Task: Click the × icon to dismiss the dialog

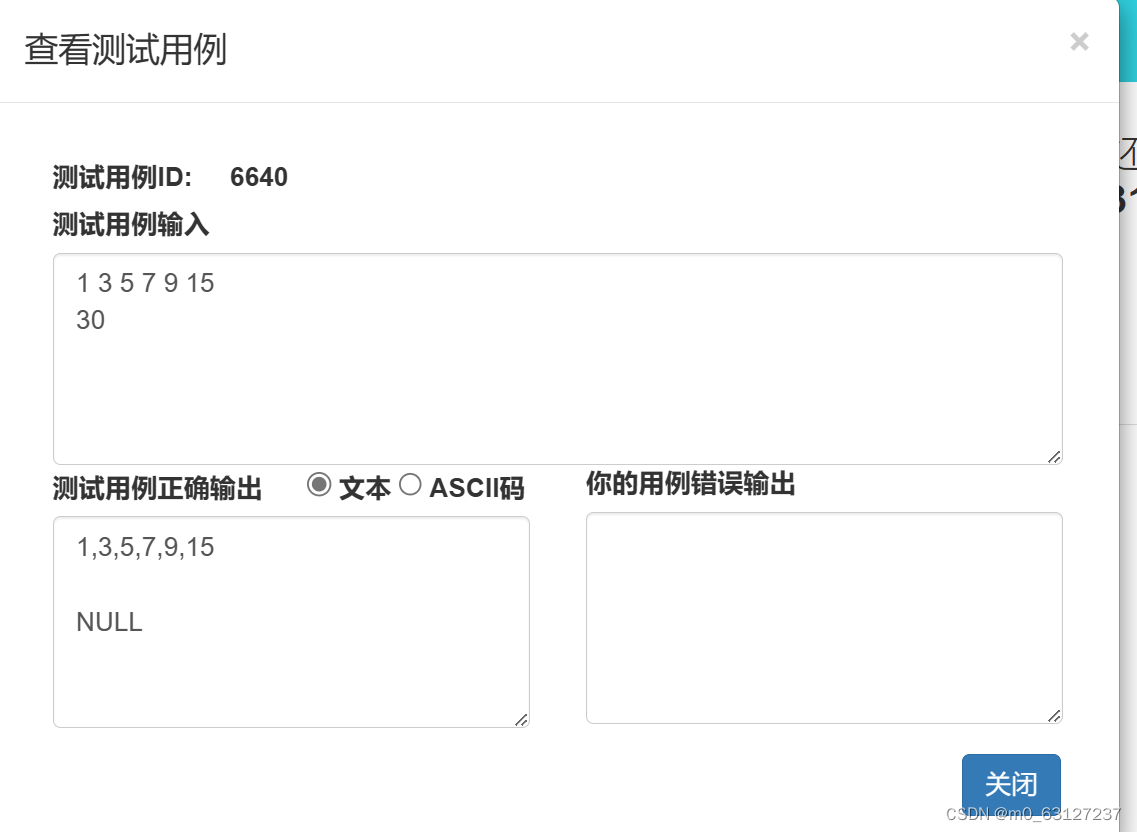Action: point(1079,41)
